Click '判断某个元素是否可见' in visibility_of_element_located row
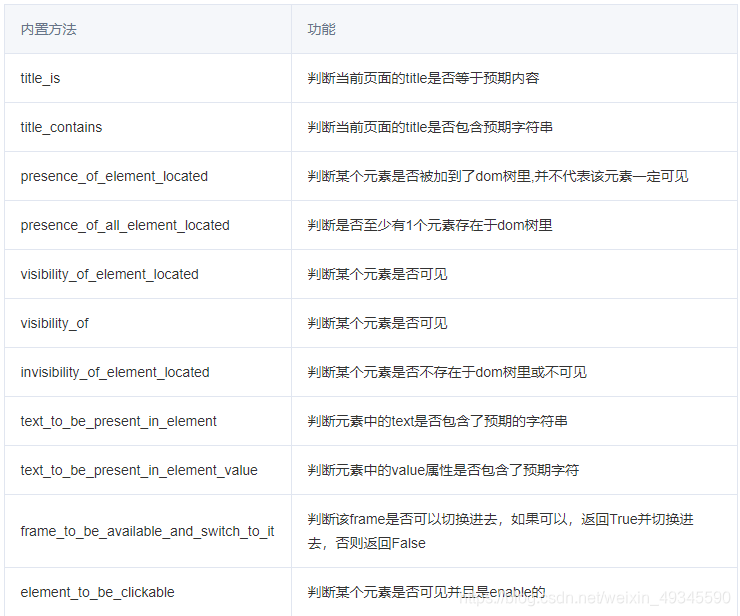Screen dimensions: 740x616 pos(377,275)
